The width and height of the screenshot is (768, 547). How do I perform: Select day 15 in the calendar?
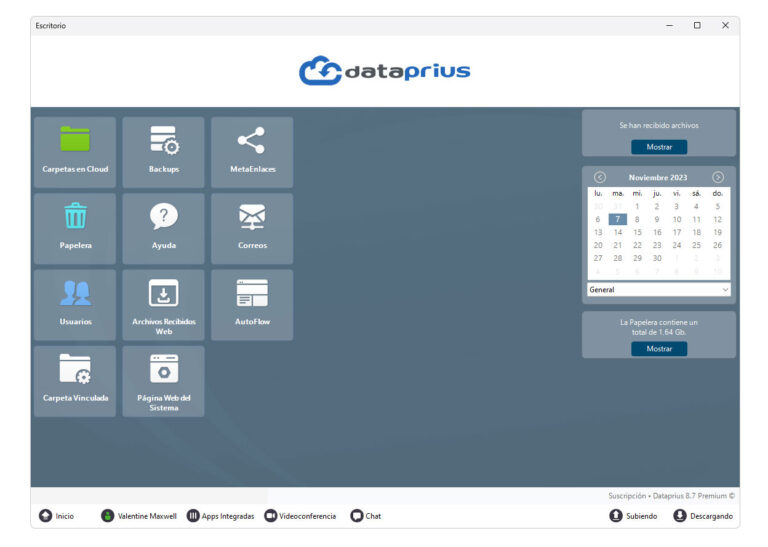pos(637,232)
